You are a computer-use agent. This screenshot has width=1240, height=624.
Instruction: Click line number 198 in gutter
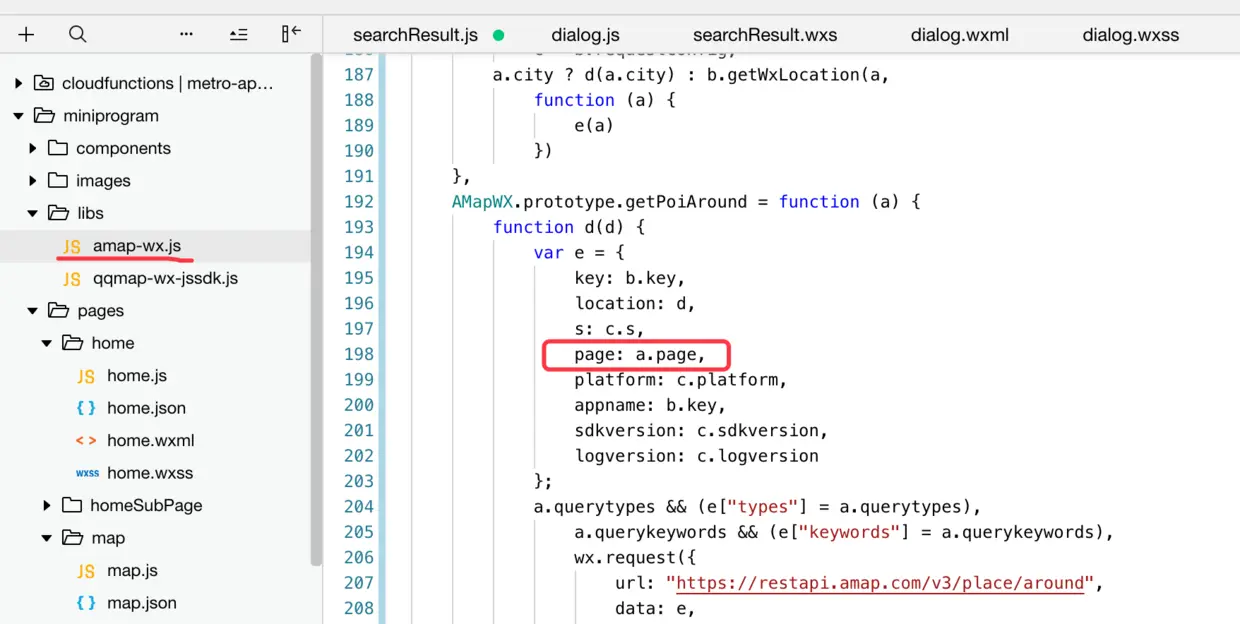point(358,354)
